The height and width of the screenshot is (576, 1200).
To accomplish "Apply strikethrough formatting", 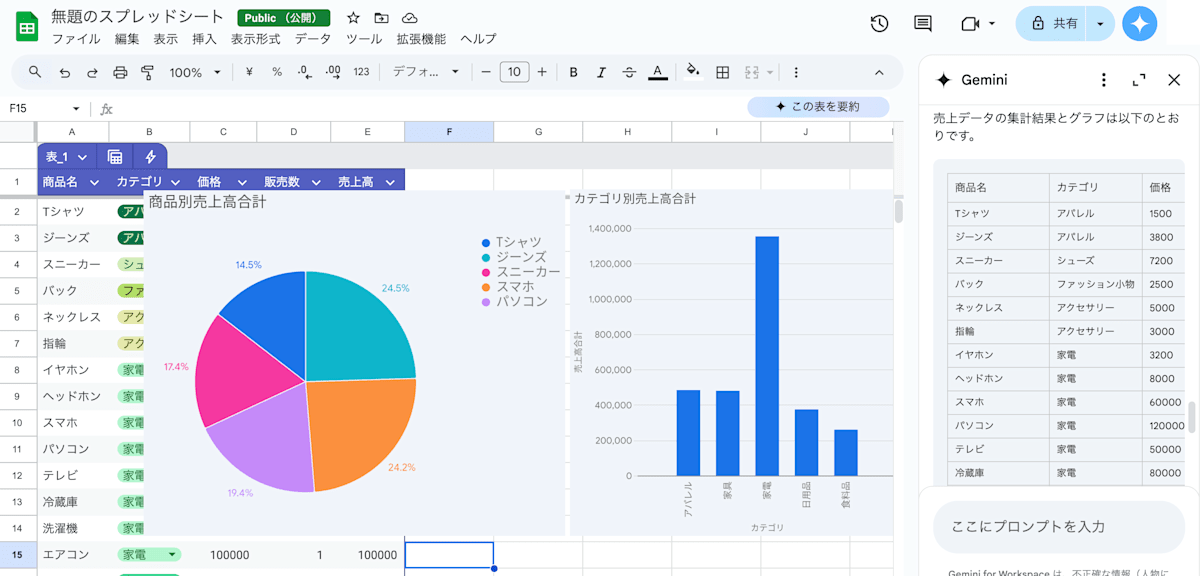I will pos(629,72).
